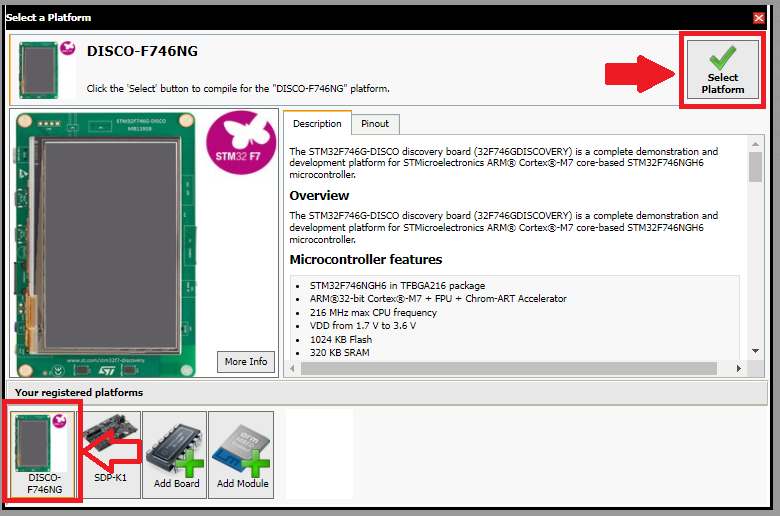This screenshot has width=780, height=516.
Task: Switch to the Description tab
Action: [x=317, y=123]
